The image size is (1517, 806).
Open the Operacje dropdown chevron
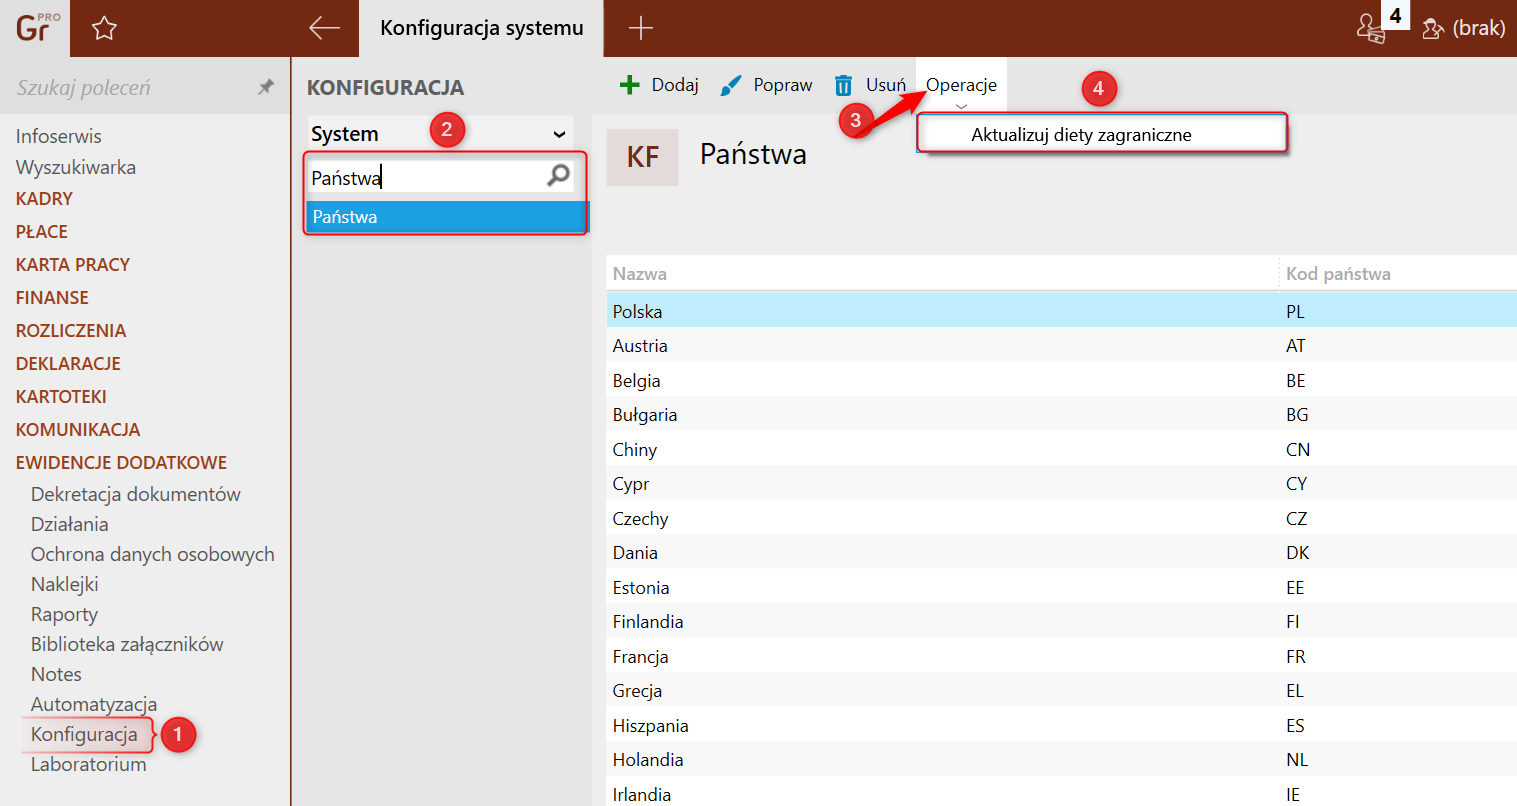click(x=961, y=106)
